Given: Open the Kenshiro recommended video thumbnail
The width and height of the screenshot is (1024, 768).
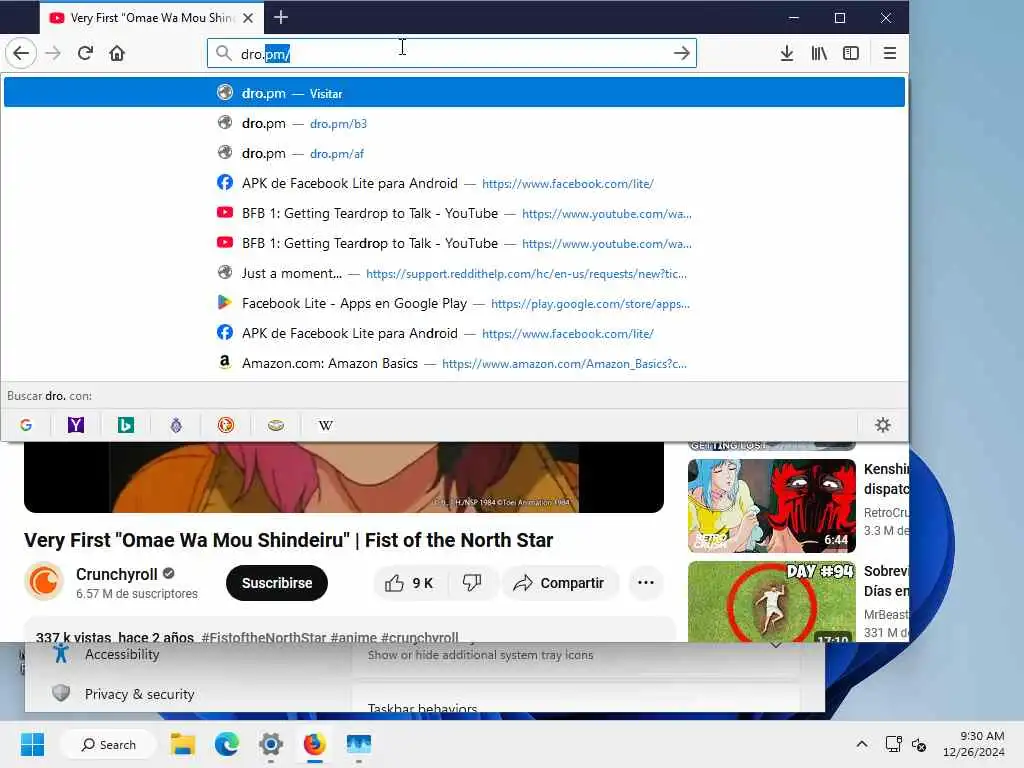Looking at the screenshot, I should pyautogui.click(x=771, y=505).
